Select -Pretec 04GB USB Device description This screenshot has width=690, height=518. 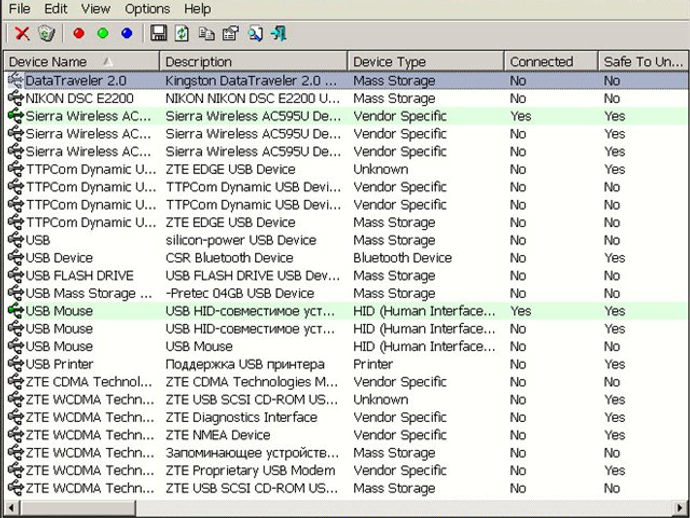(x=240, y=293)
